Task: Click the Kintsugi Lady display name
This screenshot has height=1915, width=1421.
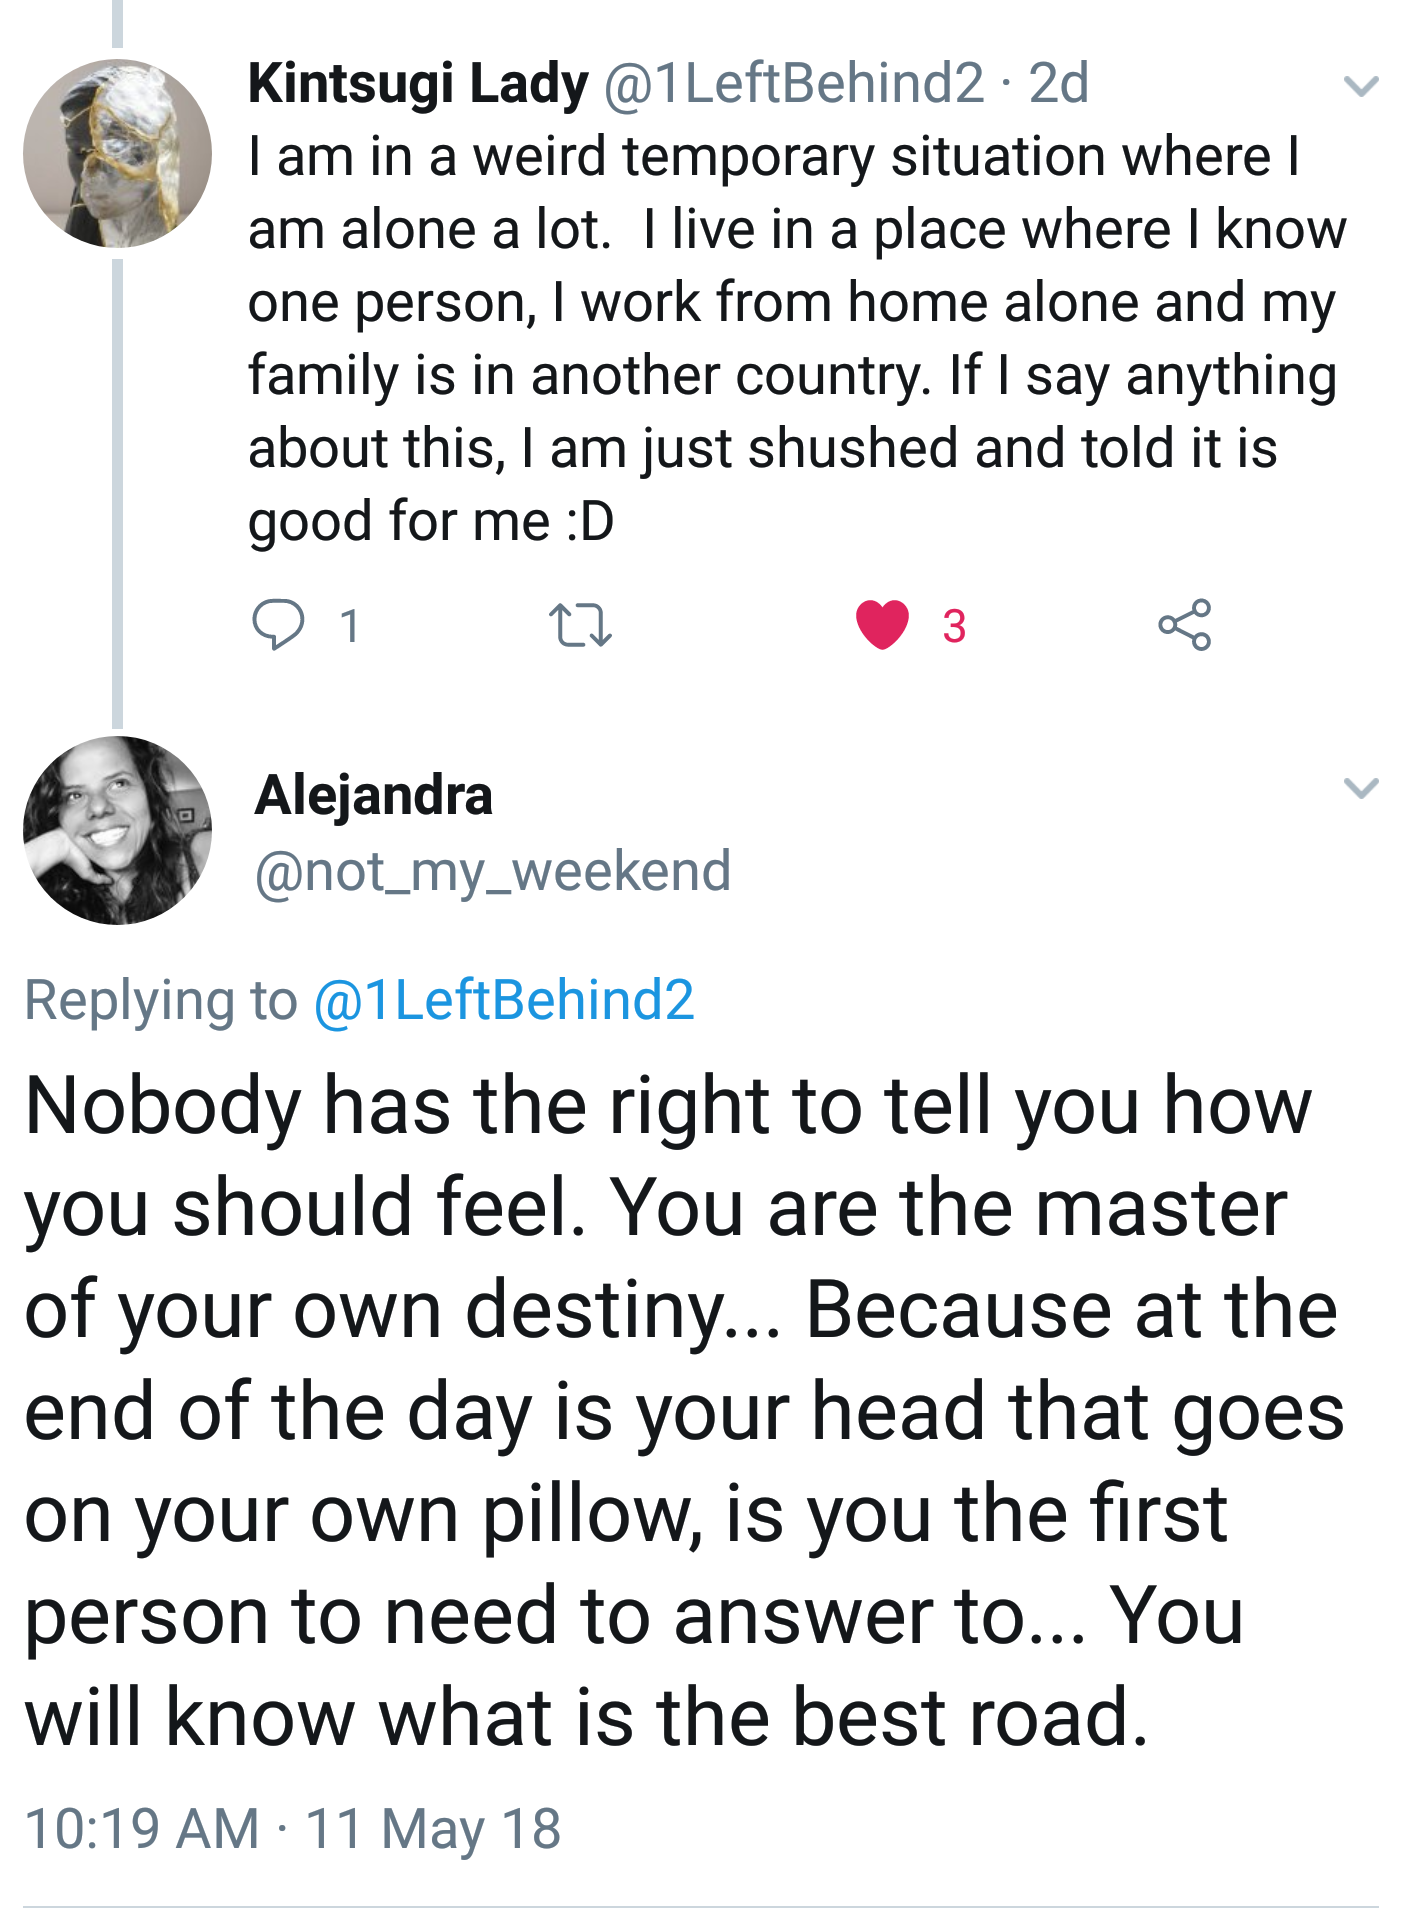Action: tap(418, 83)
